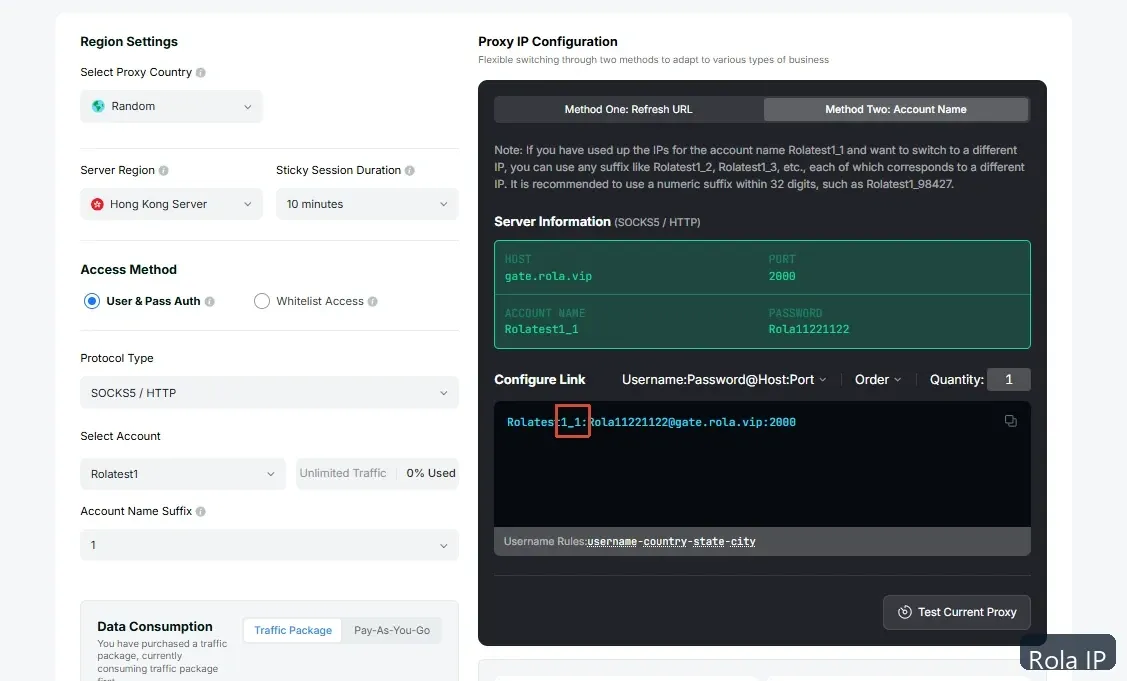Click the generated proxy link text
Screen dimensions: 1127x681
[651, 422]
